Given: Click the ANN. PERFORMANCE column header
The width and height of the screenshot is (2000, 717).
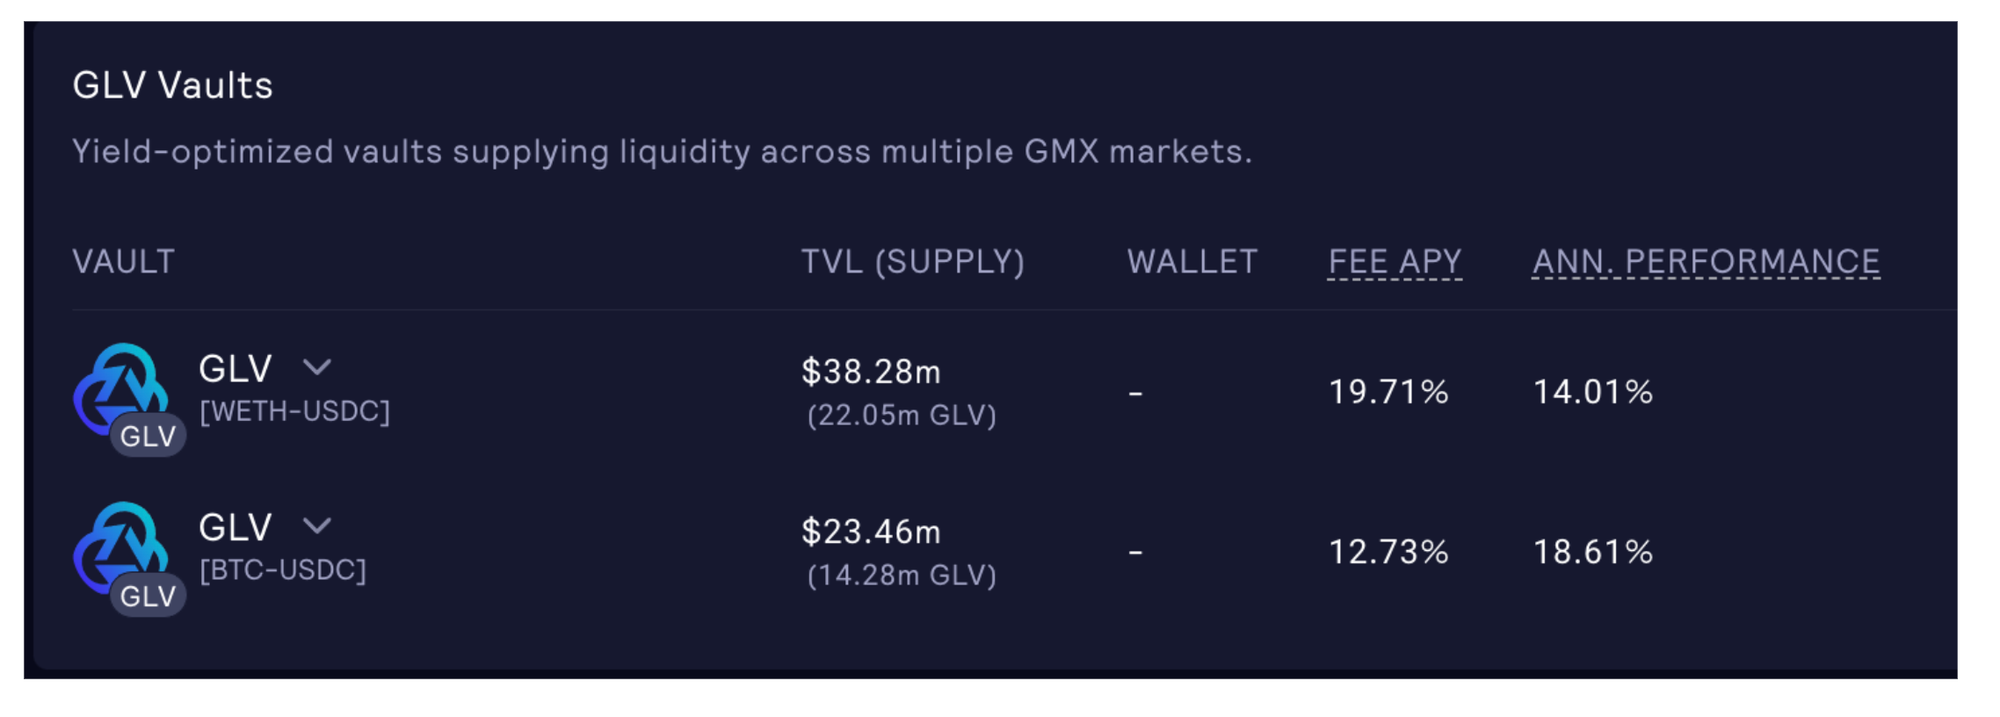Looking at the screenshot, I should click(x=1705, y=262).
